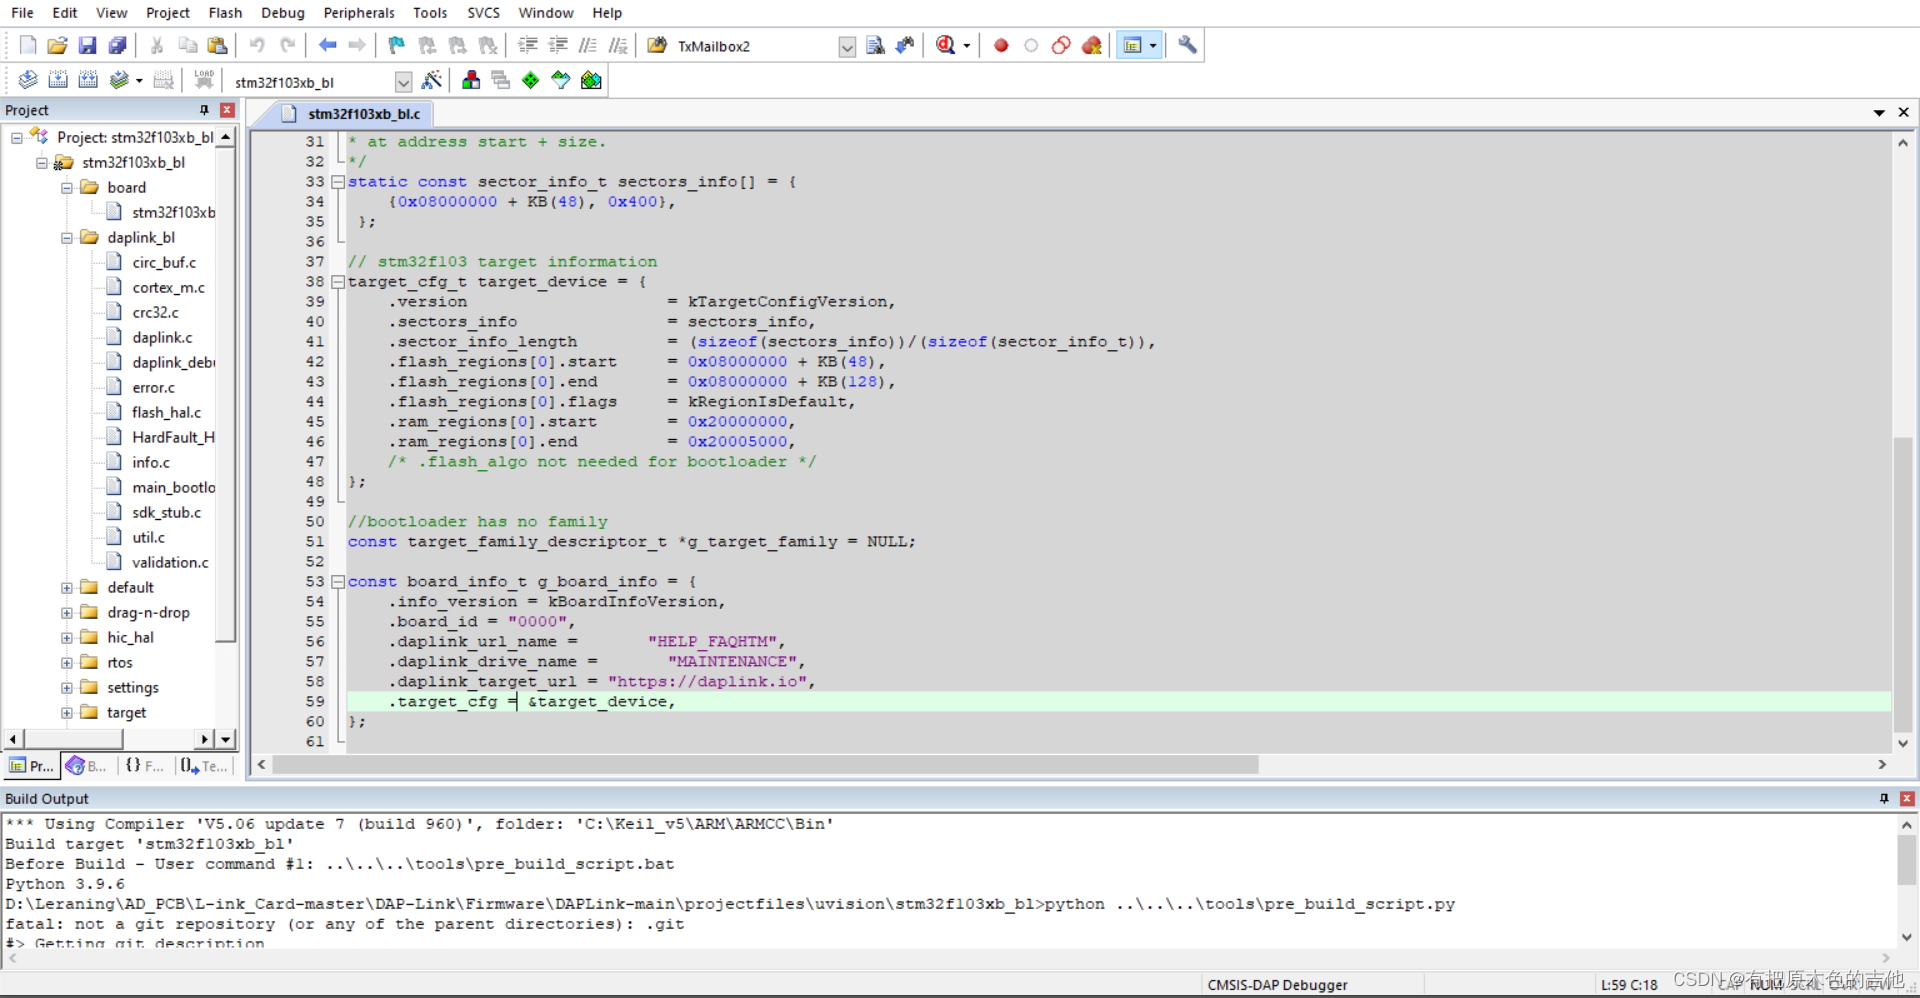The width and height of the screenshot is (1920, 998).
Task: Open Manage Run-Time Environment green diamond icon
Action: tap(531, 80)
